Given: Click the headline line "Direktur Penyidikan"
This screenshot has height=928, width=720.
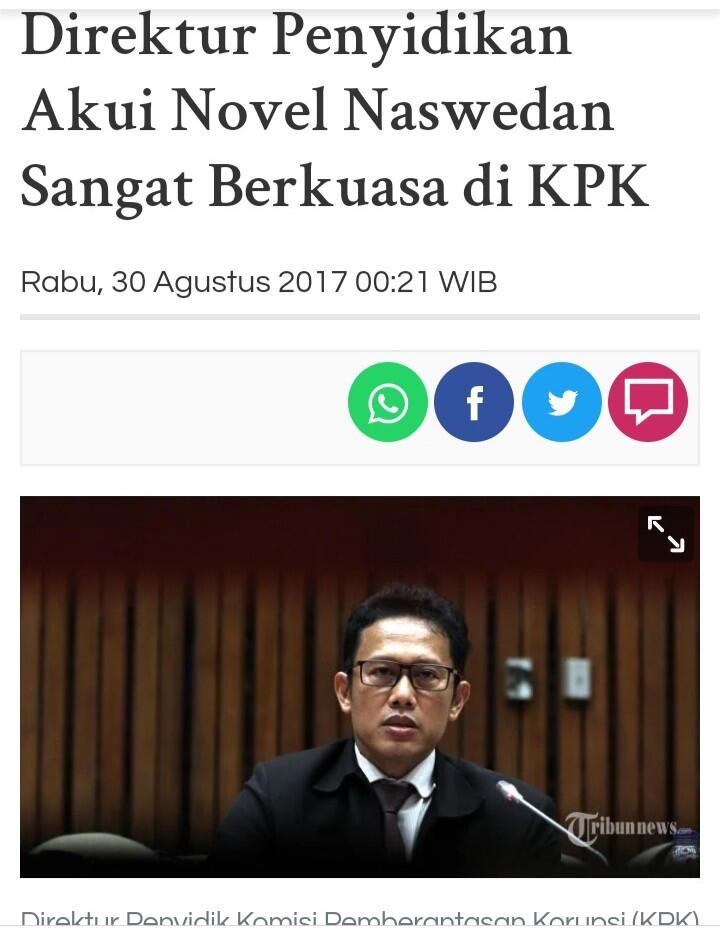Looking at the screenshot, I should click(x=296, y=38).
